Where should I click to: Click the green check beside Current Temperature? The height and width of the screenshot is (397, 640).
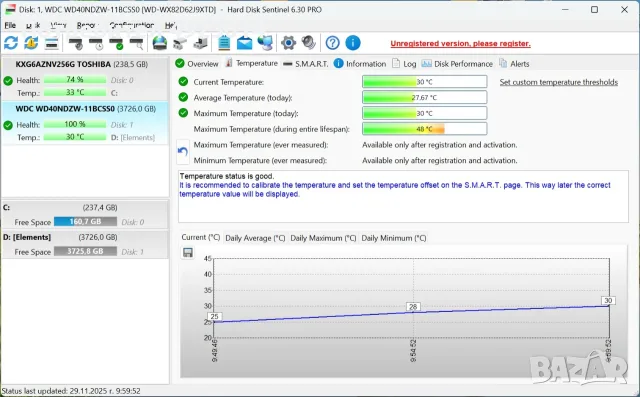pyautogui.click(x=183, y=82)
